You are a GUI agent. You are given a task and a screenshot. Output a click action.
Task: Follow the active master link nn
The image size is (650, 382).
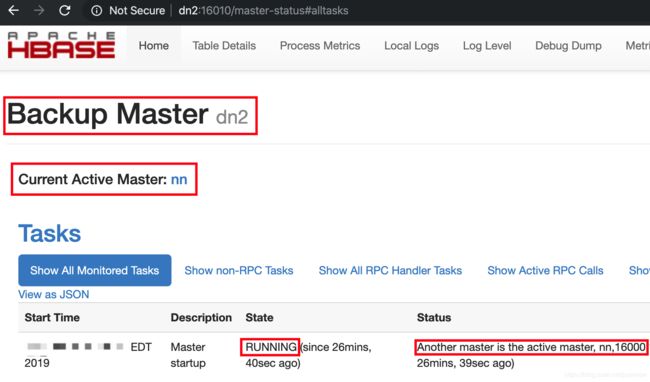click(179, 179)
